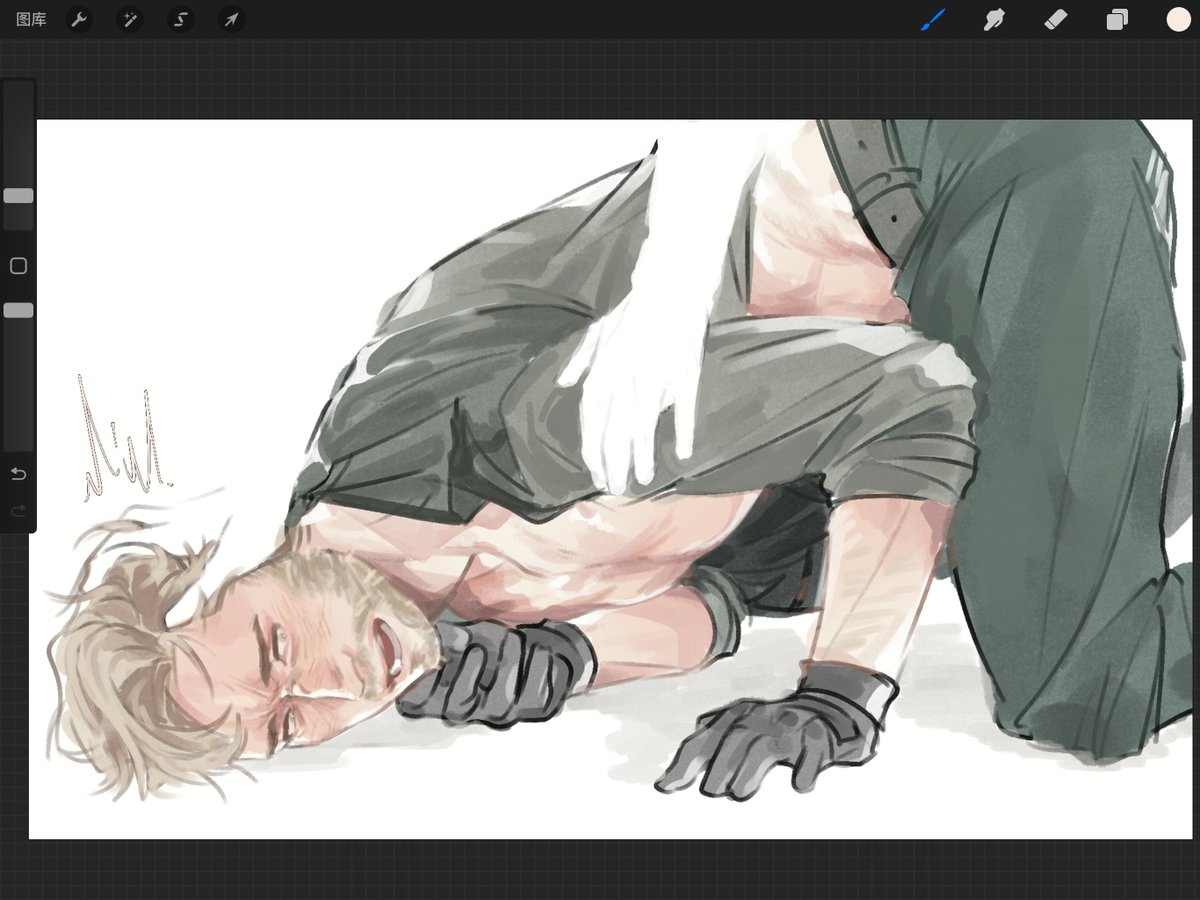Open the active color swatch
Screen dimensions: 1200x900
click(x=1178, y=19)
